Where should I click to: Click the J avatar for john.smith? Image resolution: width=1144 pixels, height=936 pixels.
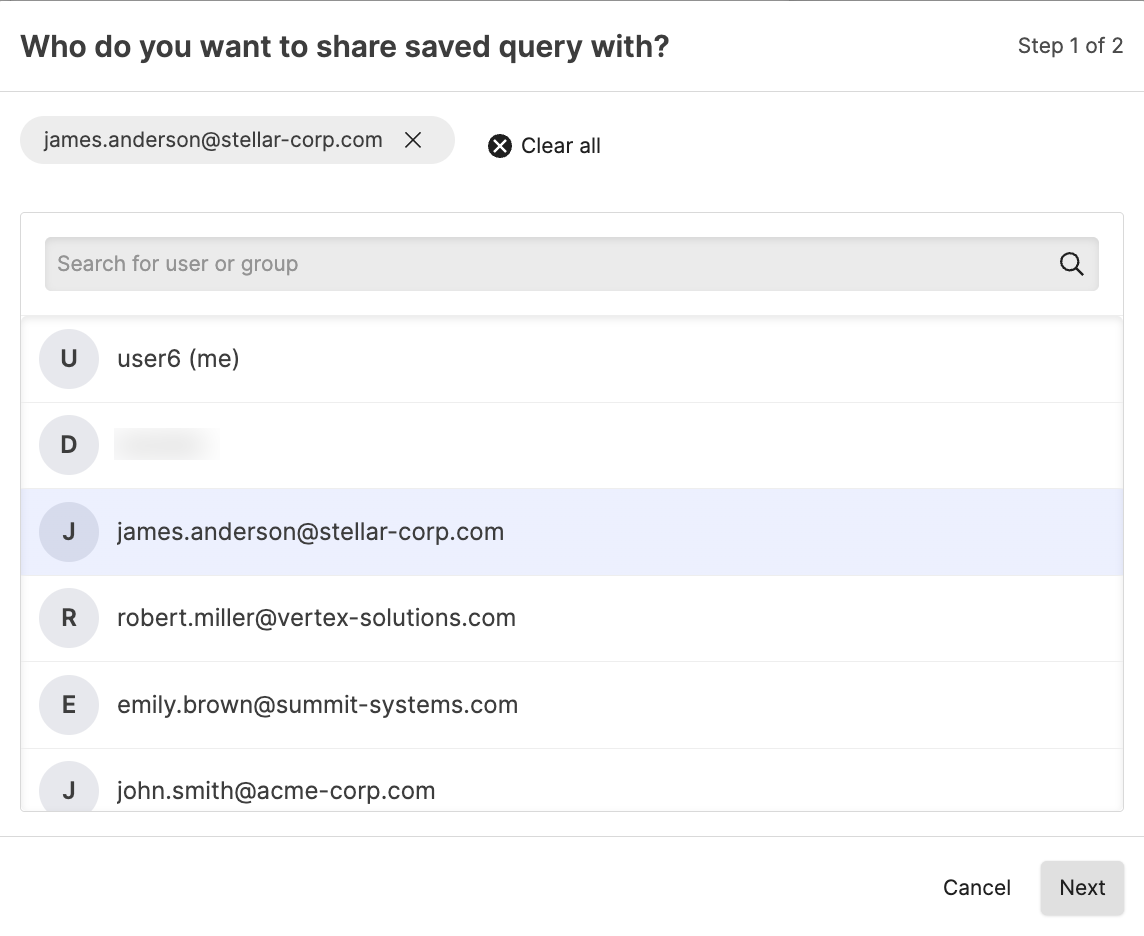click(69, 789)
